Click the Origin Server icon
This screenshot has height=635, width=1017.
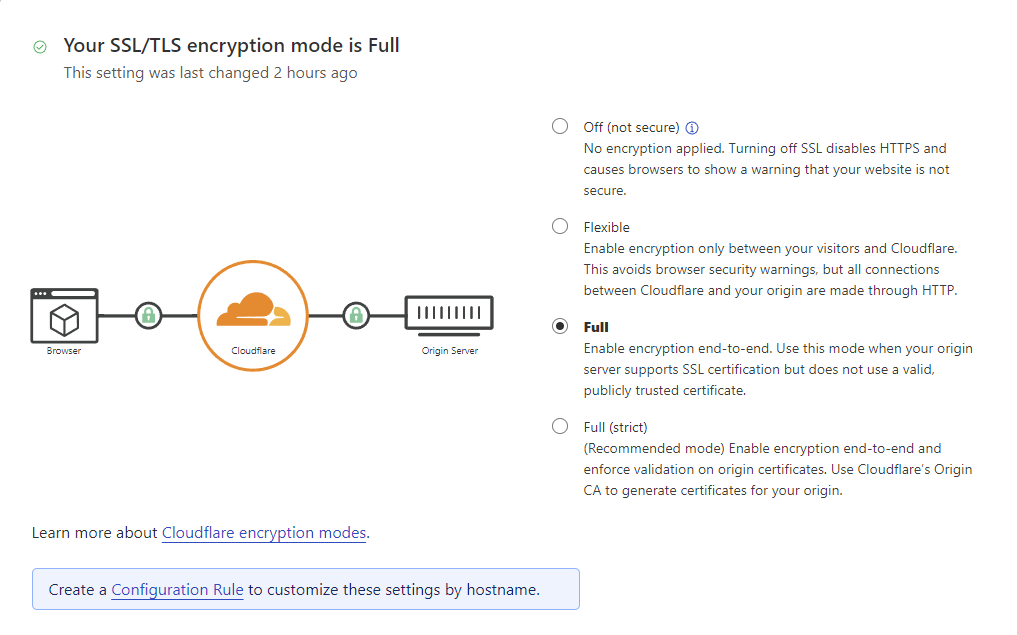click(x=449, y=317)
